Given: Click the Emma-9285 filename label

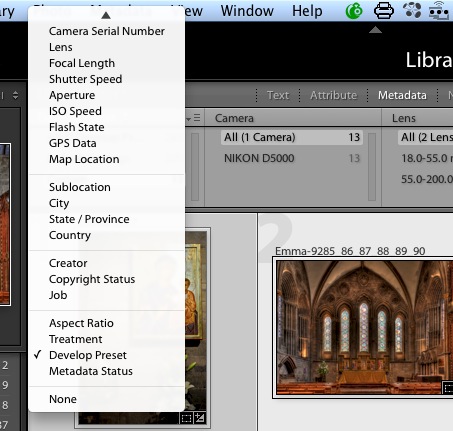Looking at the screenshot, I should click(x=350, y=251).
